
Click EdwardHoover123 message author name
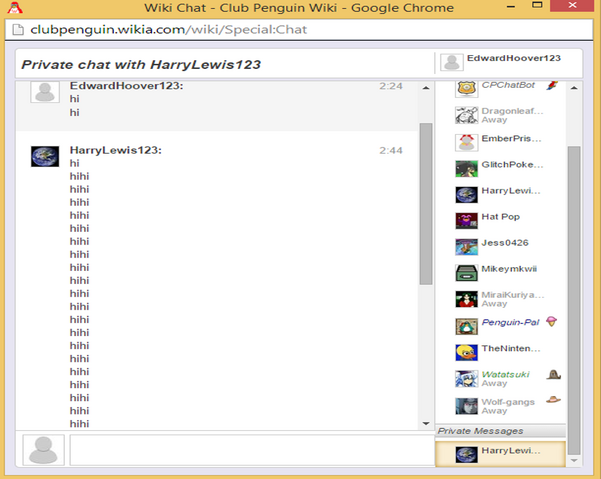(126, 86)
